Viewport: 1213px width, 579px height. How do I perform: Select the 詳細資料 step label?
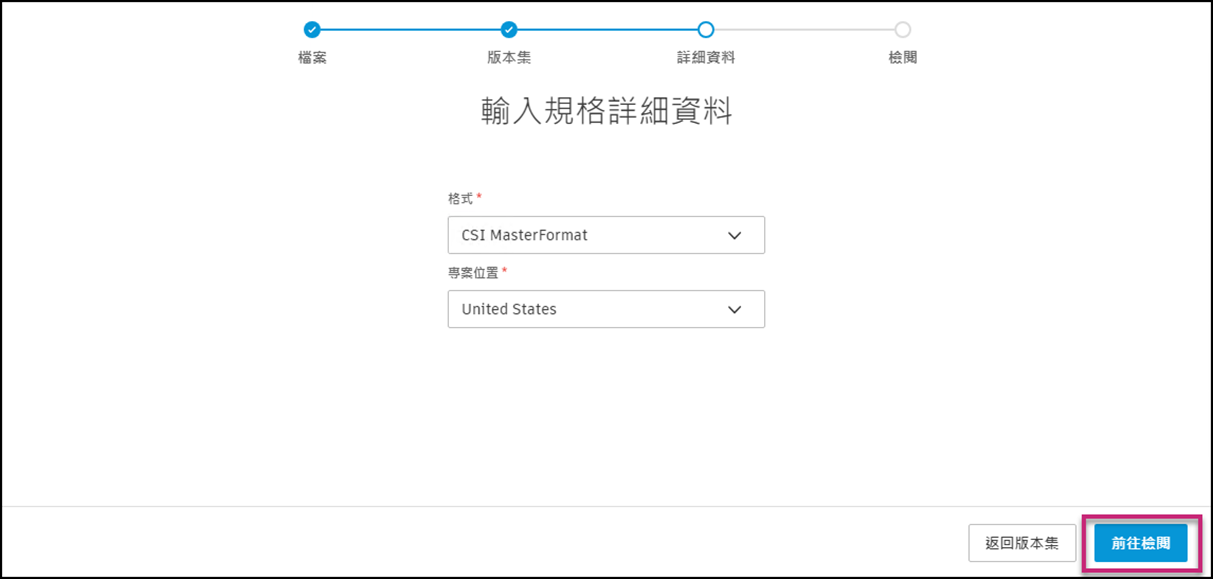coord(706,58)
